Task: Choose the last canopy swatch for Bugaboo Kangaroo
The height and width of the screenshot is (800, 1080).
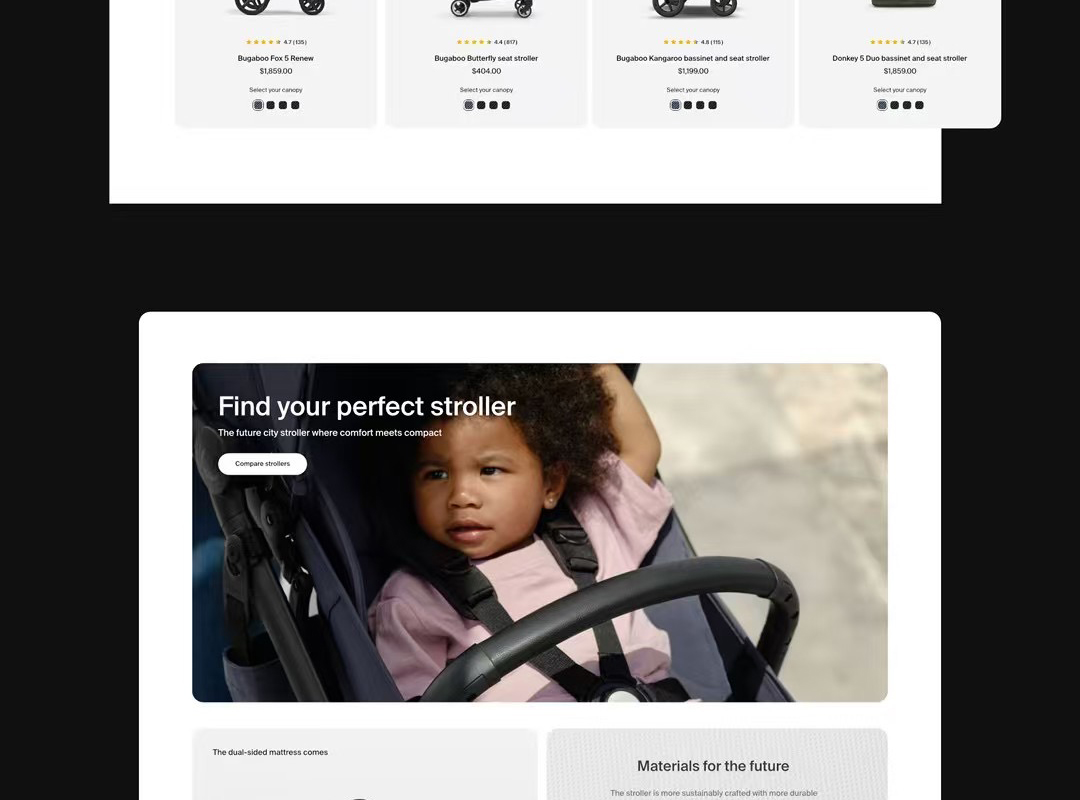Action: point(712,105)
